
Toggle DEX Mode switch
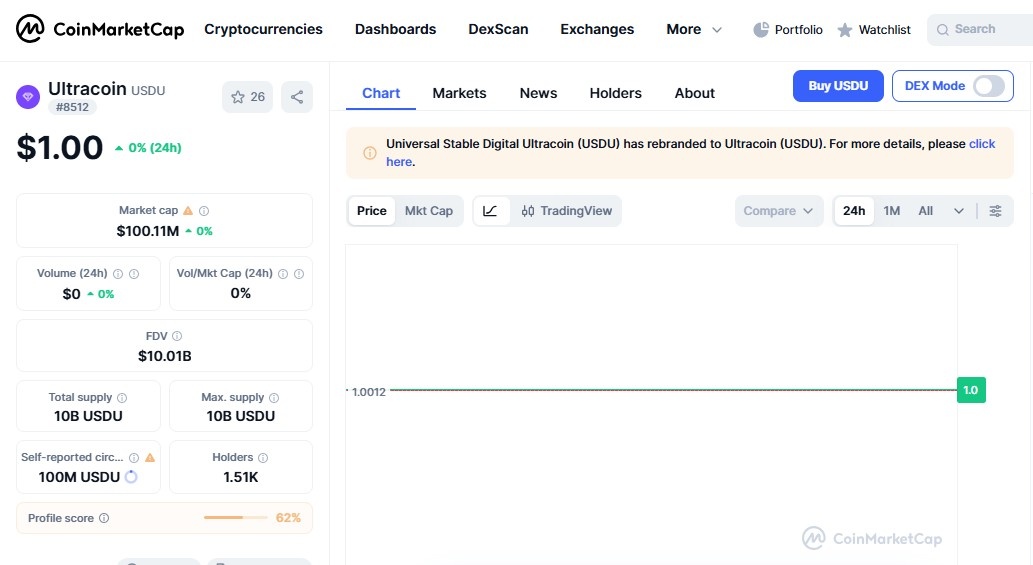(988, 86)
